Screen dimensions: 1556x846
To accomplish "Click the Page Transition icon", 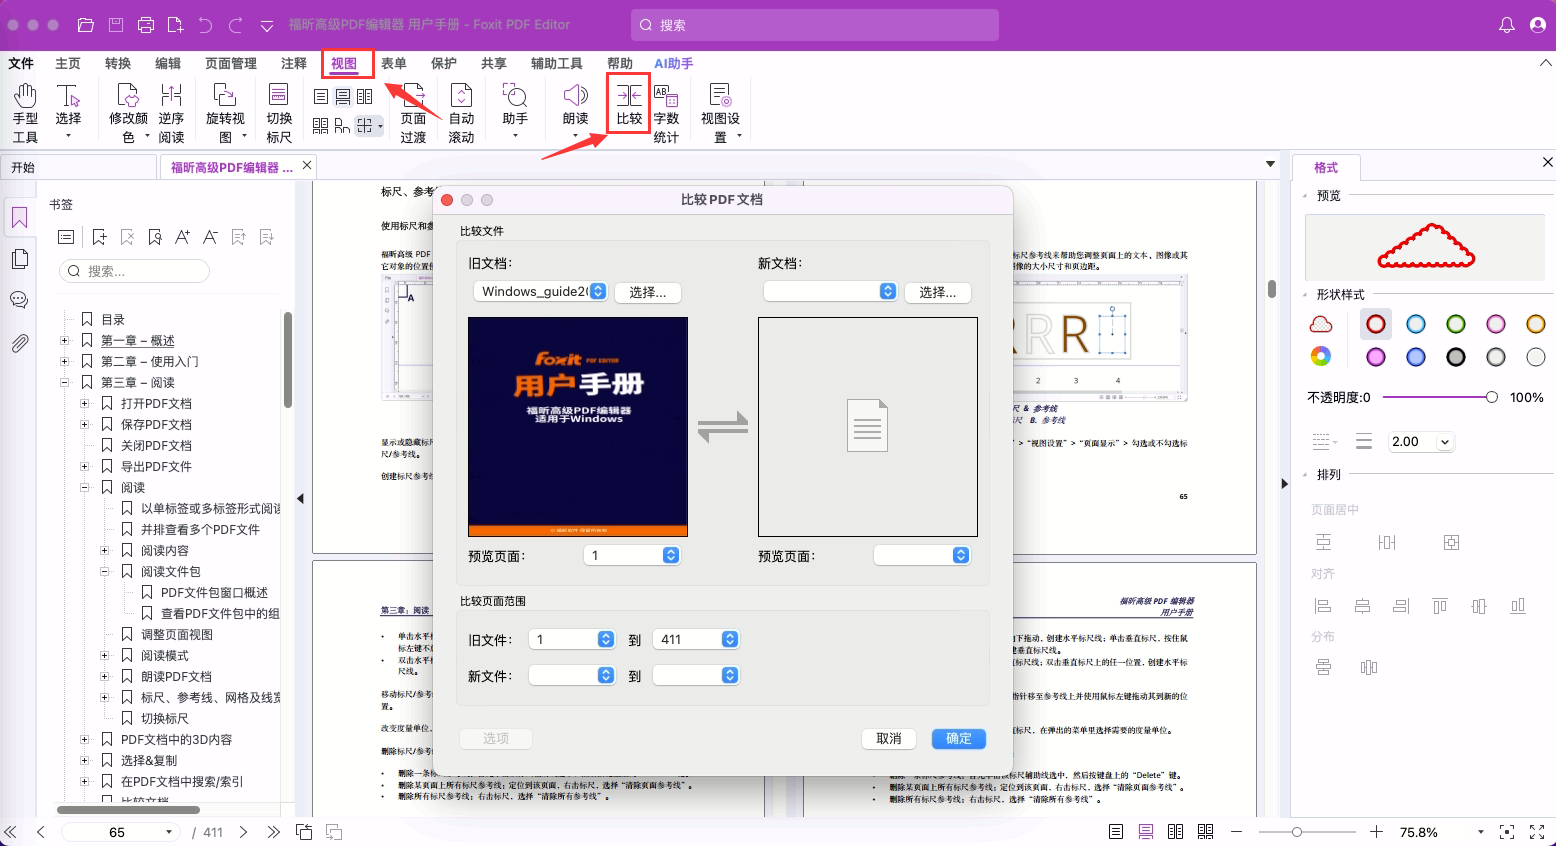I will pos(413,113).
